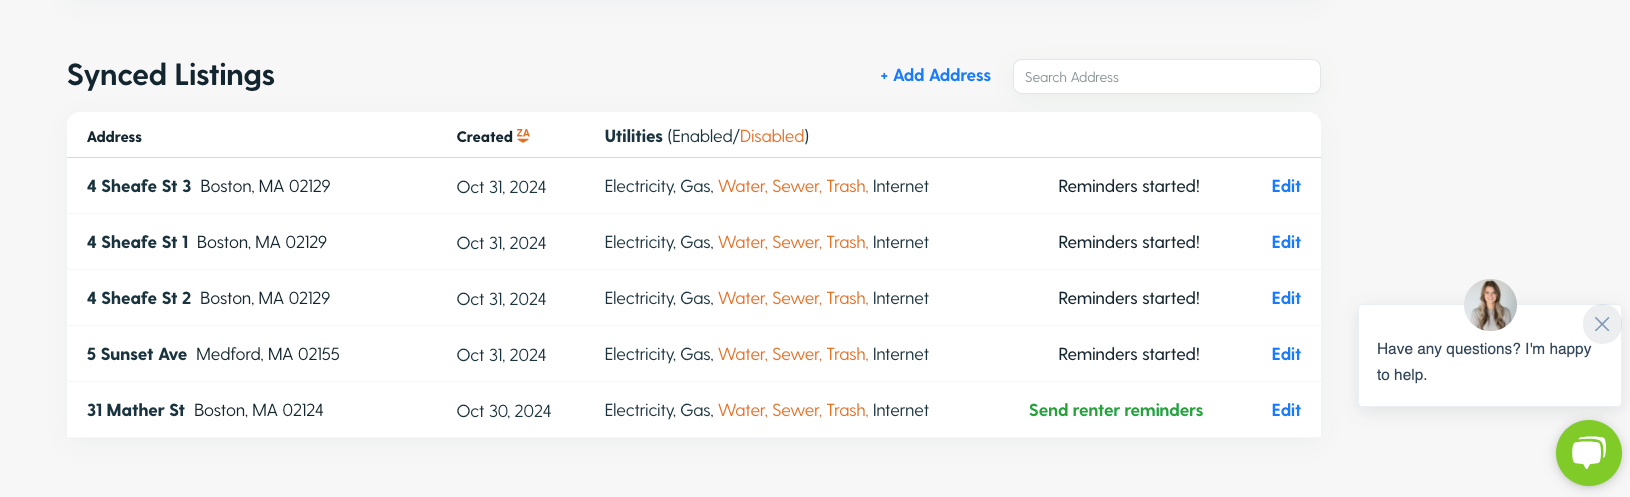Send renter reminders for 31 Mather St
This screenshot has height=497, width=1630.
pyautogui.click(x=1115, y=410)
